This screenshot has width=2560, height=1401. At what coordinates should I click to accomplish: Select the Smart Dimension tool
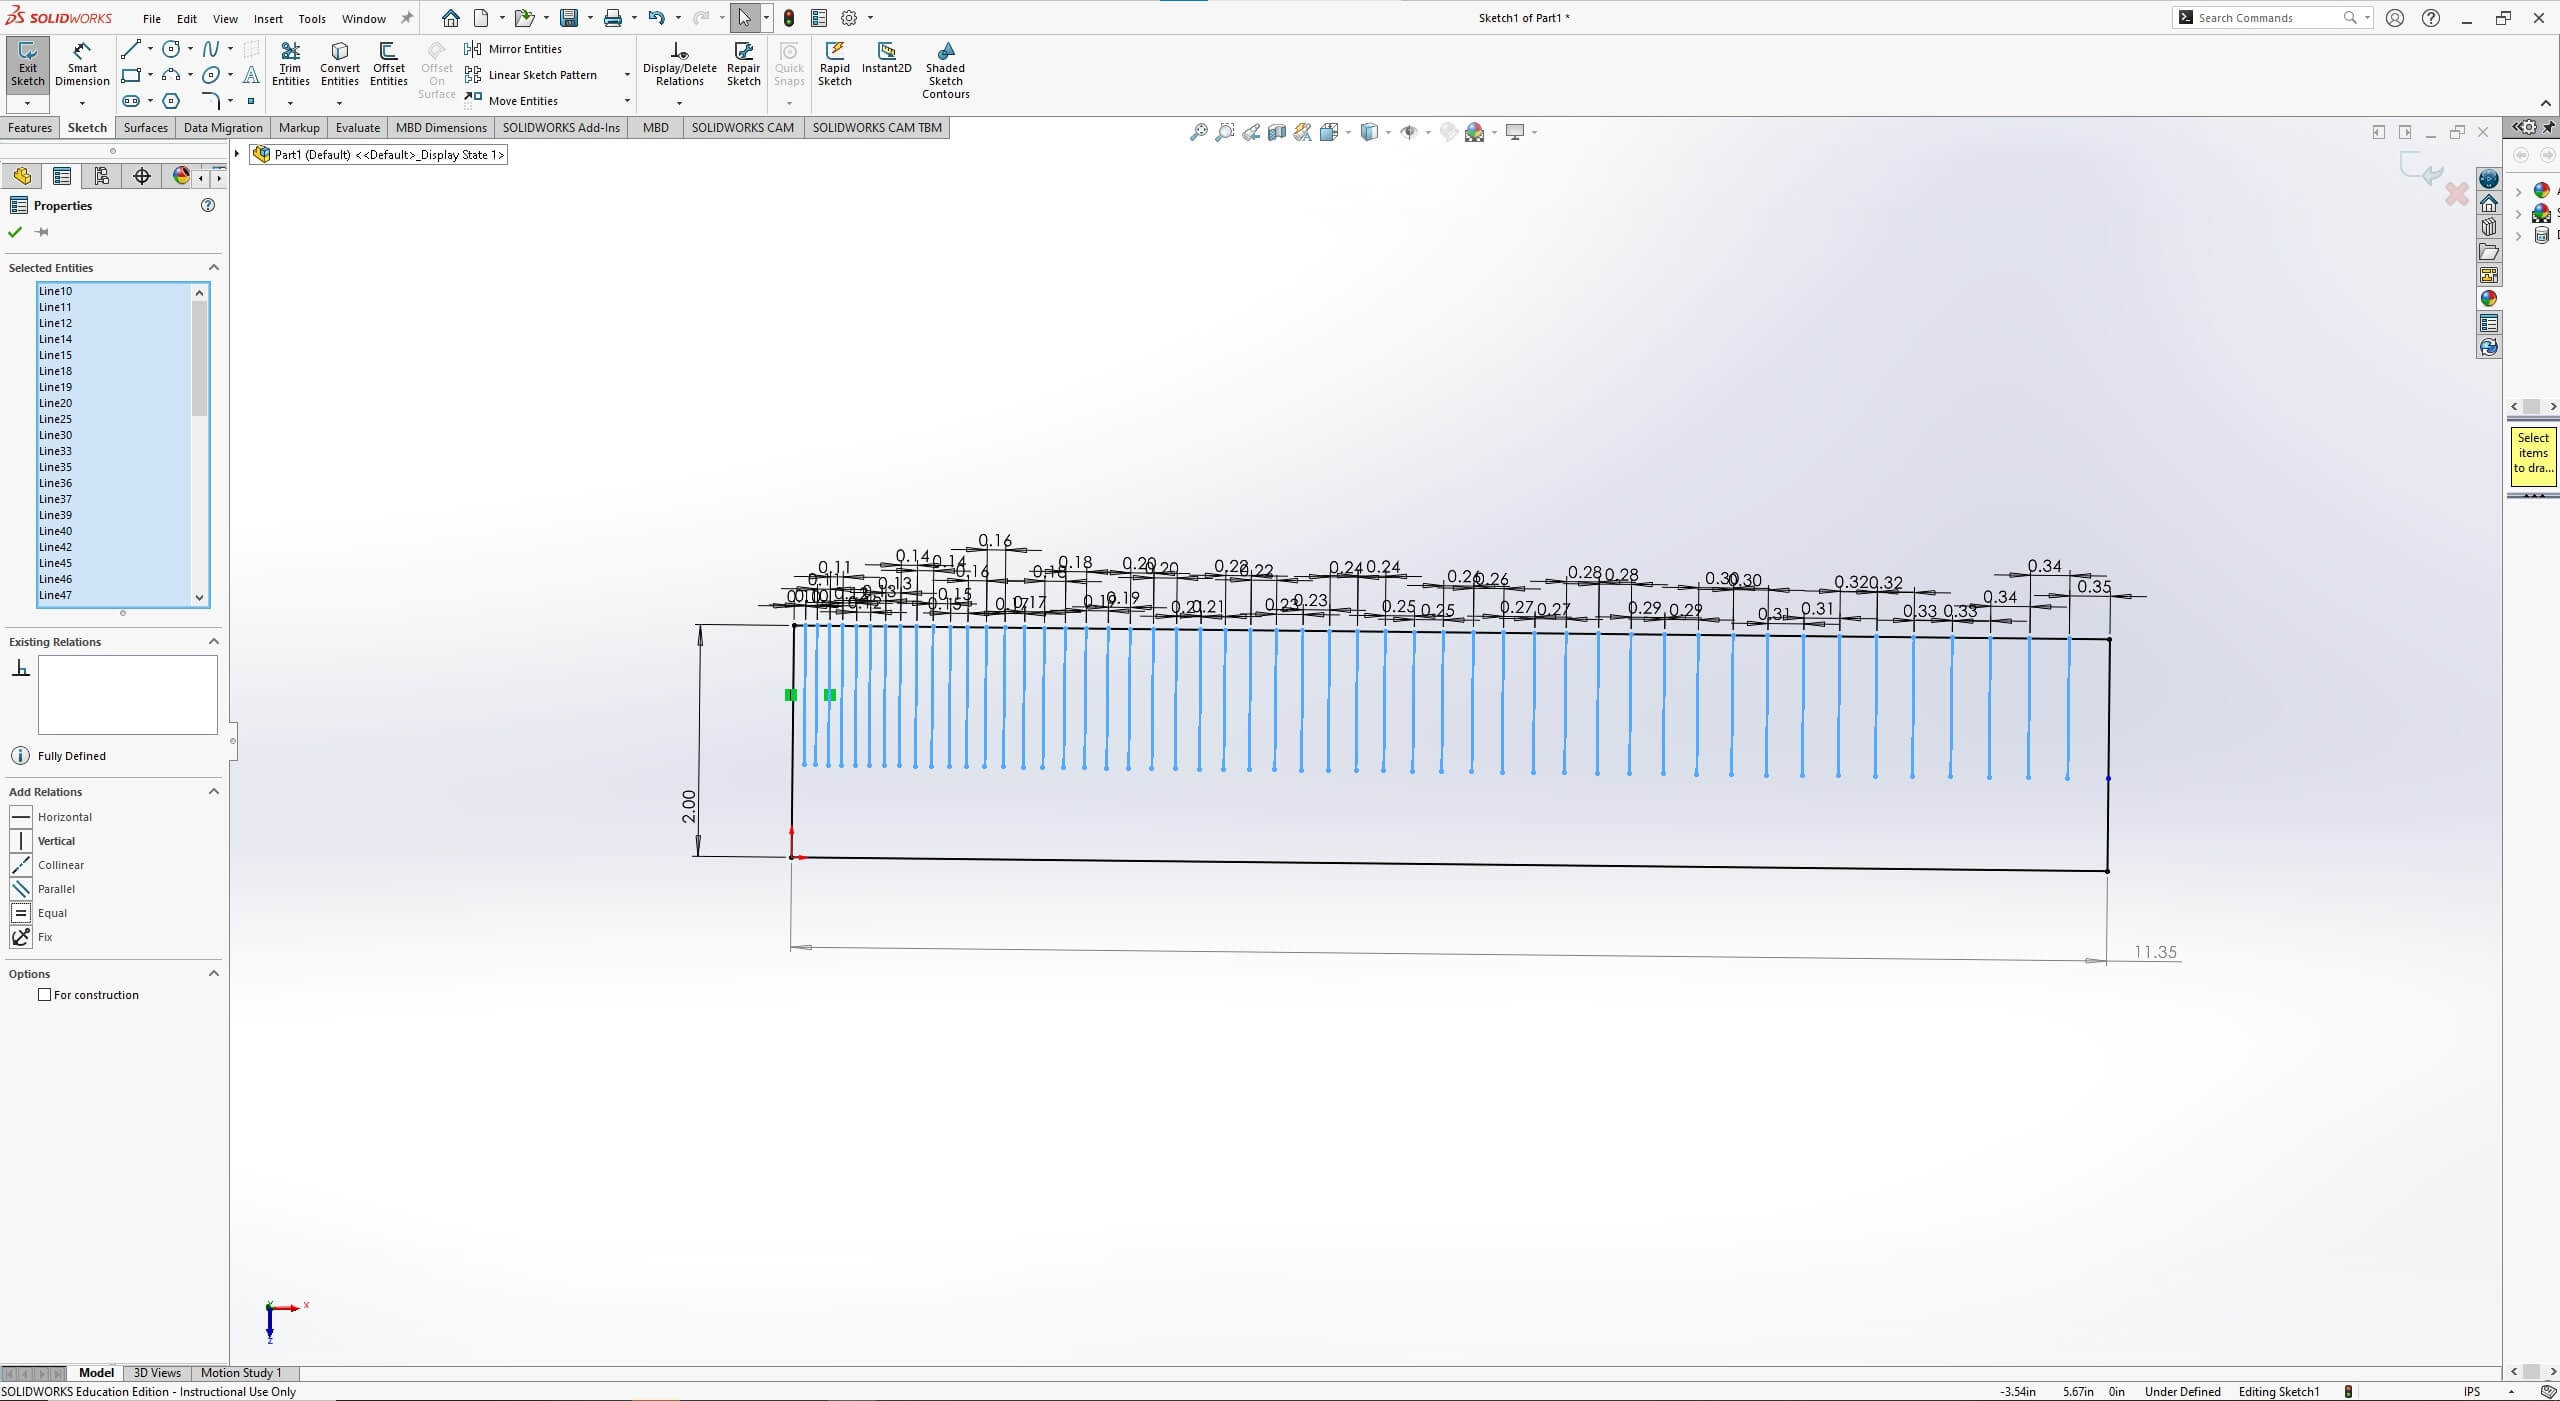click(82, 64)
